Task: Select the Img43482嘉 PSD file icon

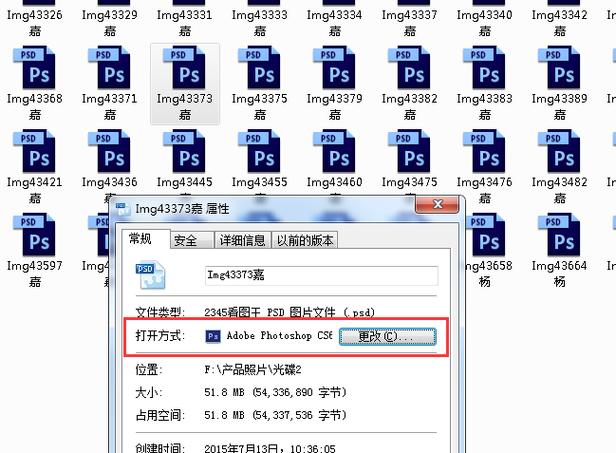Action: click(560, 151)
